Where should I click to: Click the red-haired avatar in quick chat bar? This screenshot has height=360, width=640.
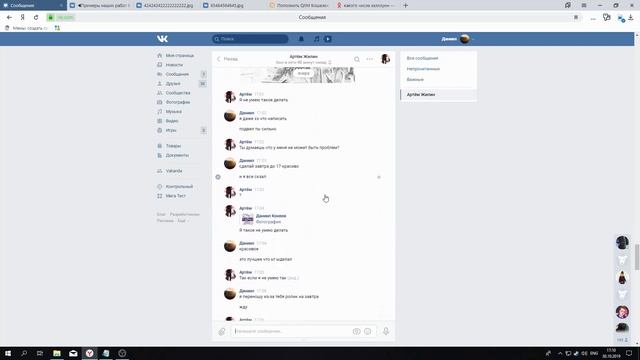pos(622,312)
